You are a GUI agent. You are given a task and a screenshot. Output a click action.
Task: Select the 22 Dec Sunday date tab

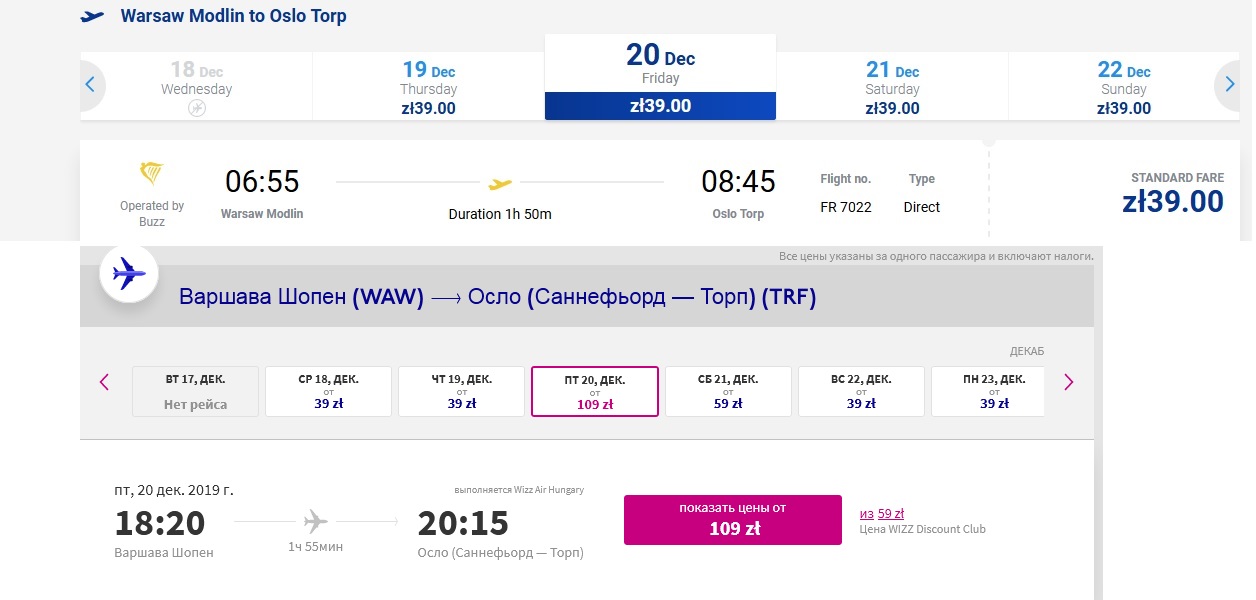[1124, 87]
